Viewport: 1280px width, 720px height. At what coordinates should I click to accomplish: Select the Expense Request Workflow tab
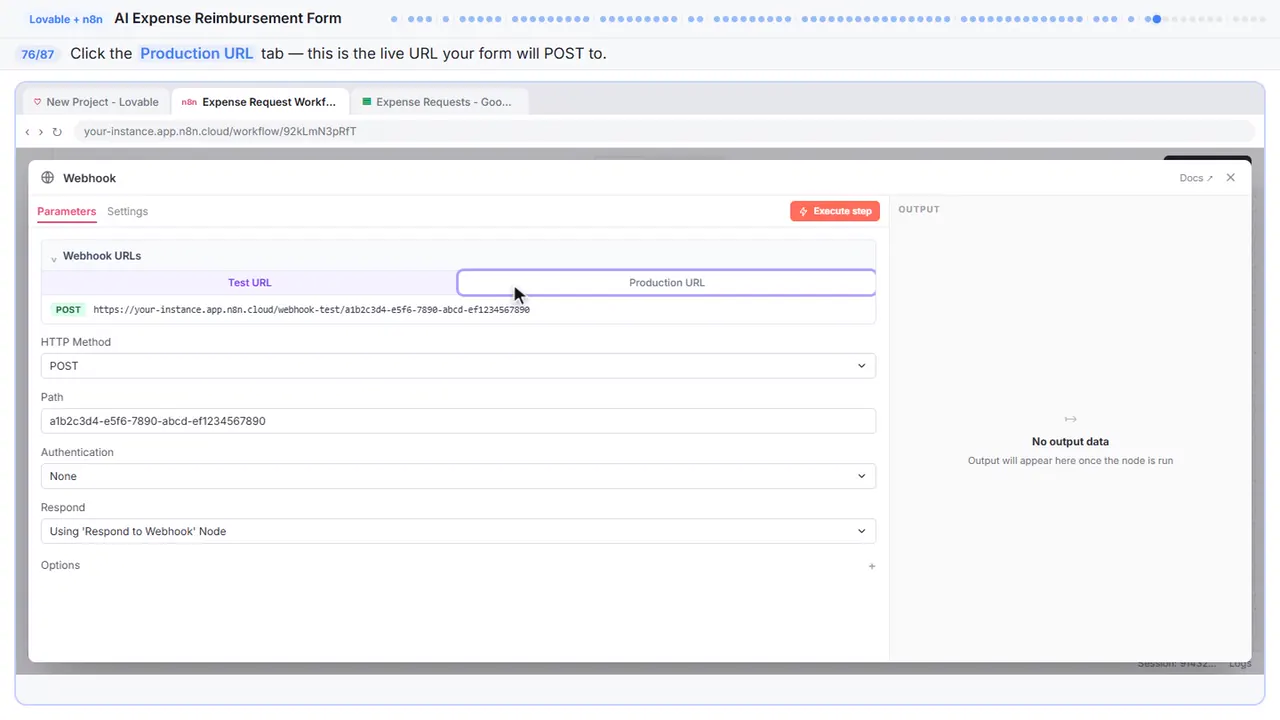pyautogui.click(x=260, y=102)
